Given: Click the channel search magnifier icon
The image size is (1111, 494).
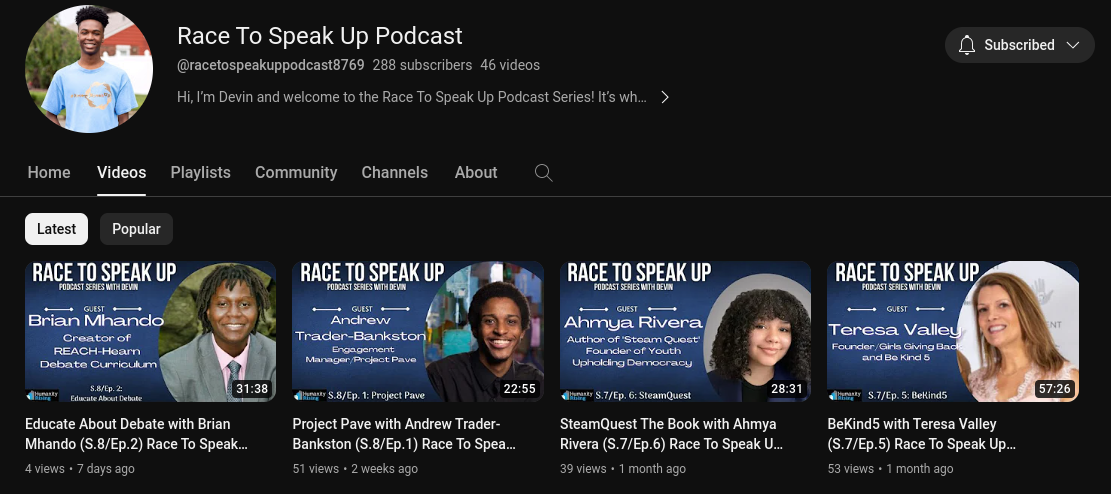Looking at the screenshot, I should pos(543,172).
